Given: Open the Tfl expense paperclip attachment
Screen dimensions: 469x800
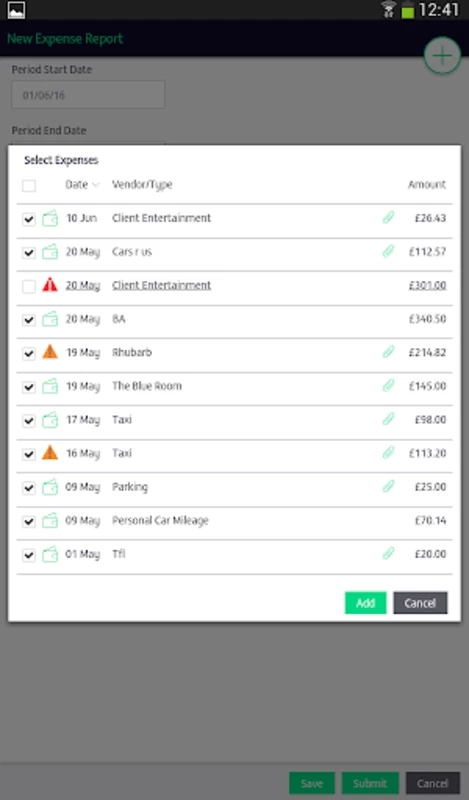Looking at the screenshot, I should coord(388,553).
